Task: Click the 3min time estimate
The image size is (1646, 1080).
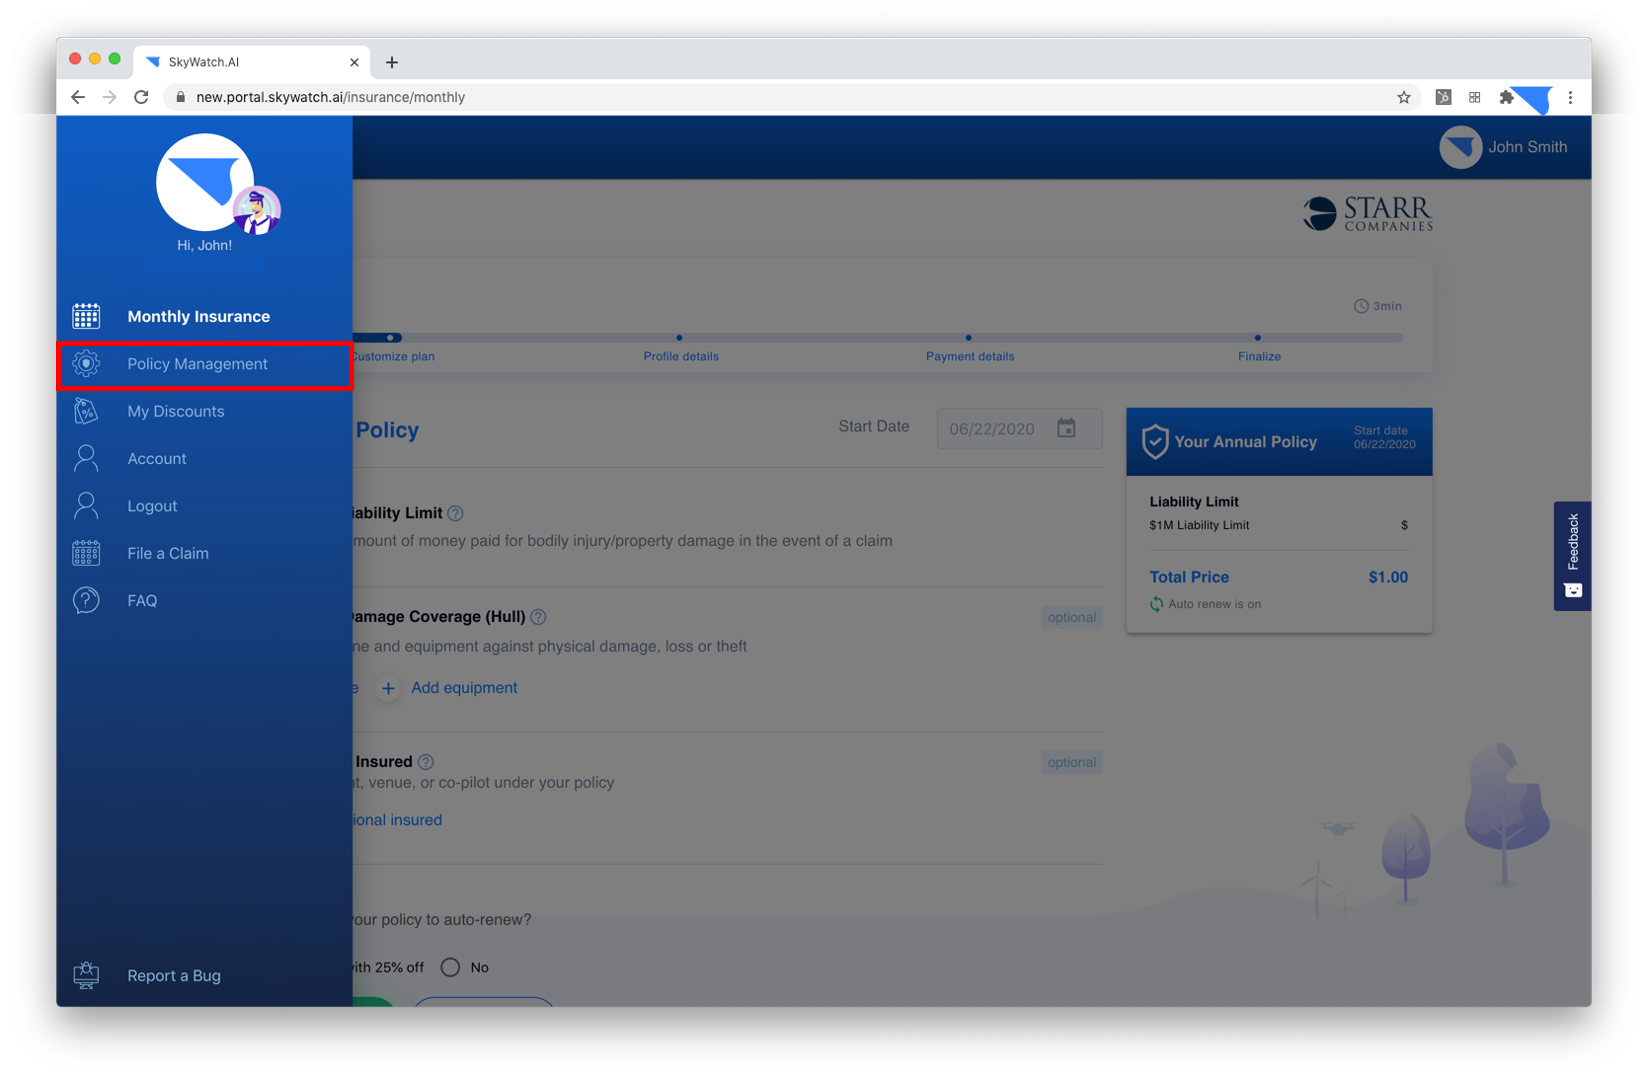Action: [1378, 306]
